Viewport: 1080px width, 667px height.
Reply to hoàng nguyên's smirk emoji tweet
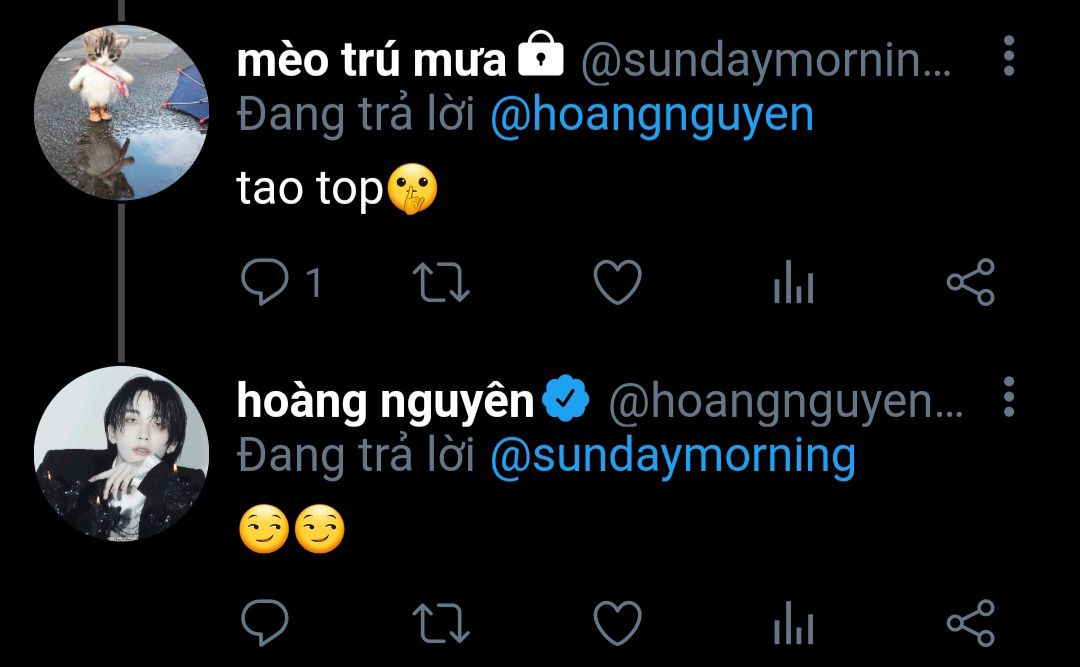click(266, 623)
